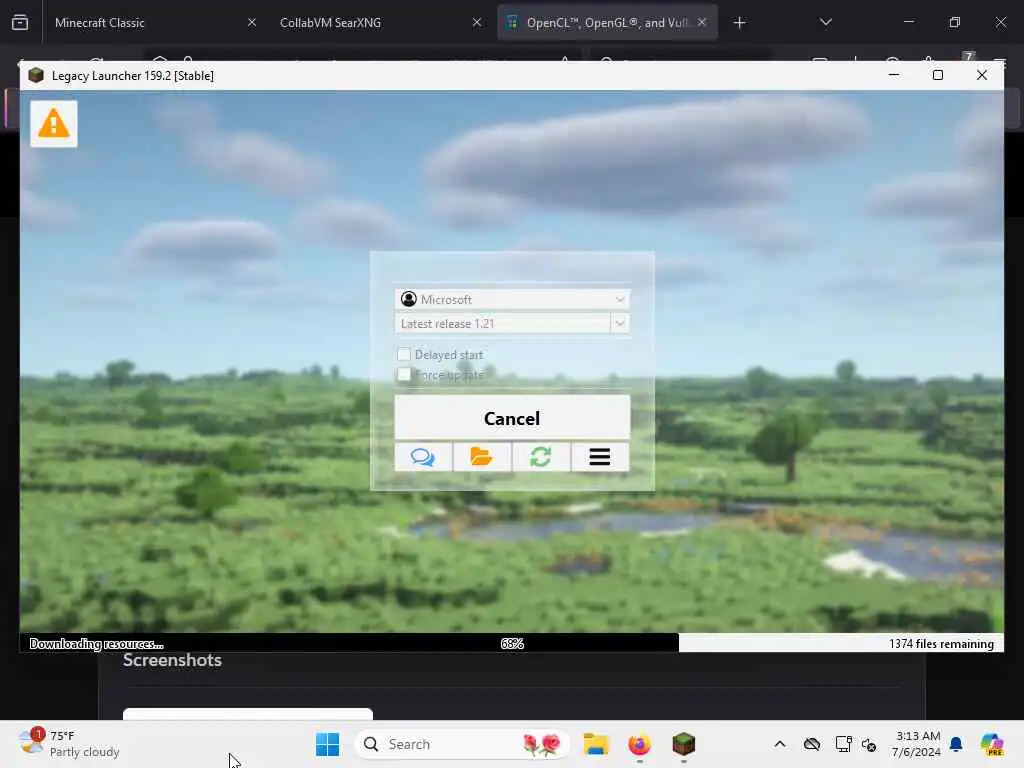Toggle the Delayed start checkbox

(x=404, y=354)
